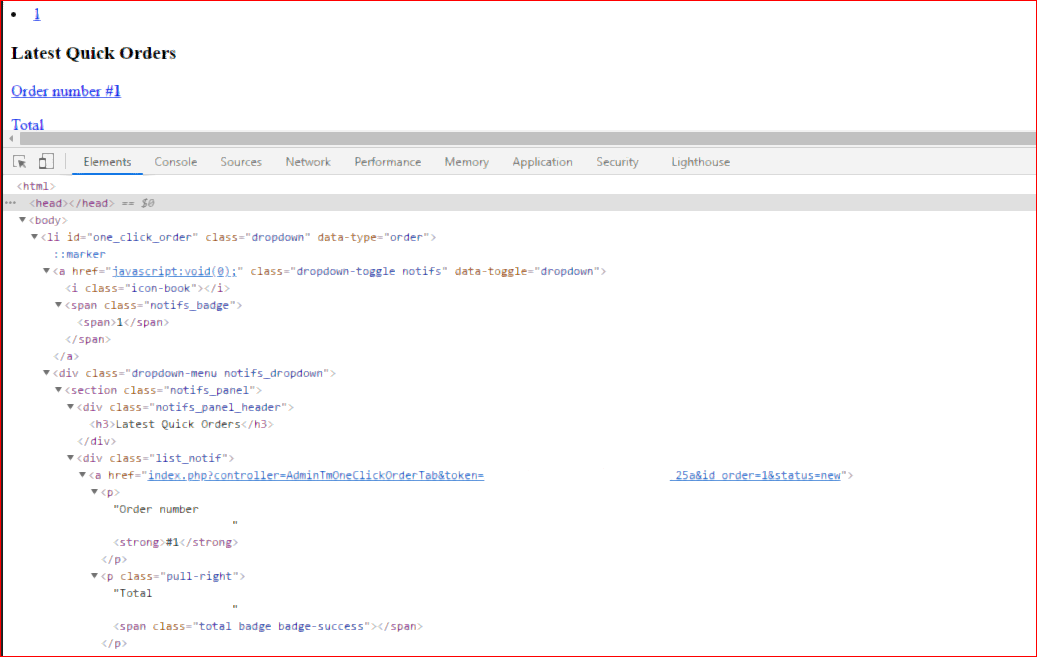
Task: Click the horizontal scrollbar left arrow
Action: point(11,138)
